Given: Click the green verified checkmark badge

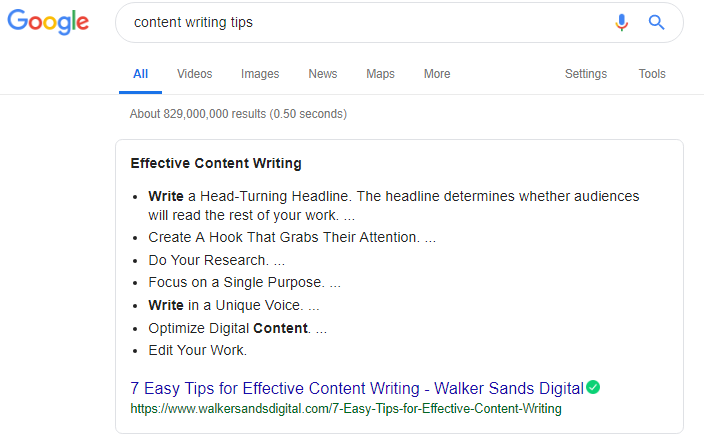Looking at the screenshot, I should click(x=593, y=386).
